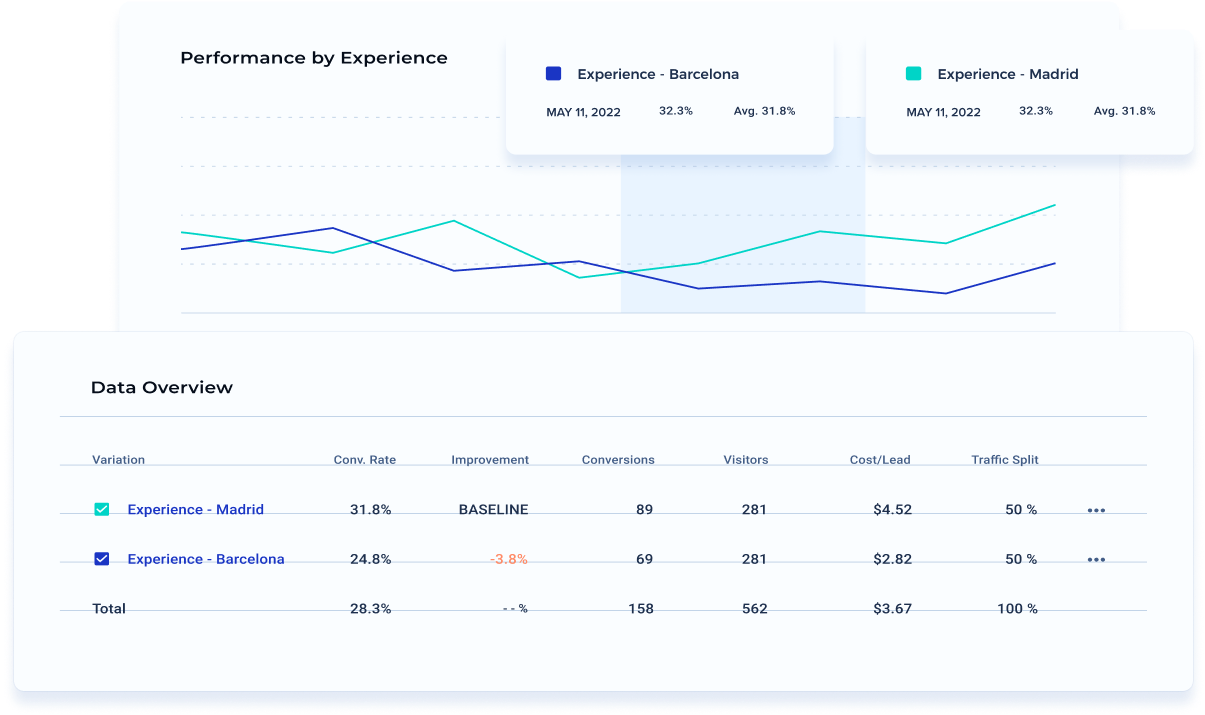
Task: Select the MAY 11, 2022 tooltip for Barcelona
Action: [583, 112]
